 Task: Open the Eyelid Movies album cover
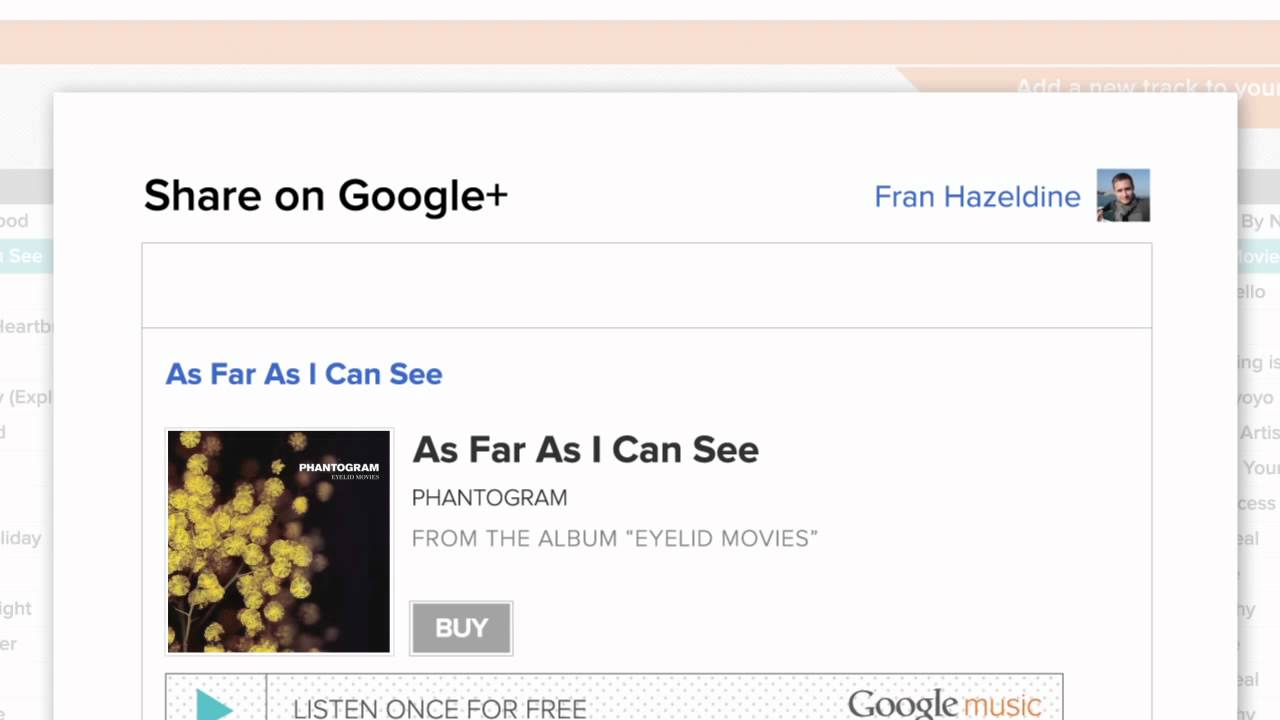click(x=279, y=541)
